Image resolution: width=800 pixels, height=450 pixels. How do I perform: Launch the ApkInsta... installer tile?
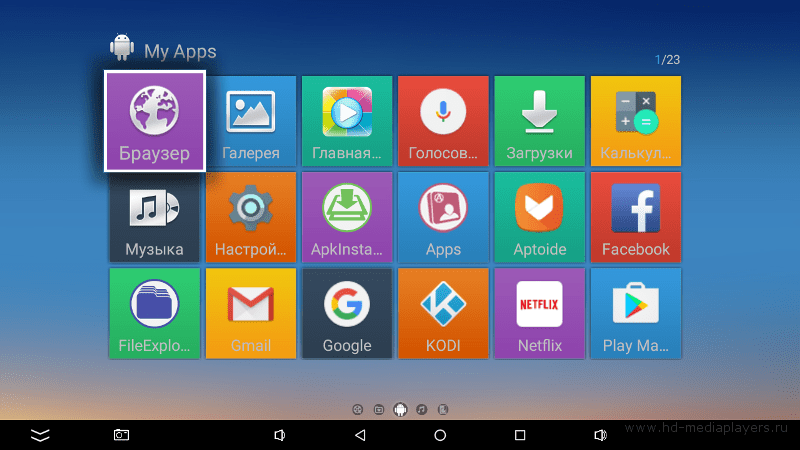(x=347, y=217)
